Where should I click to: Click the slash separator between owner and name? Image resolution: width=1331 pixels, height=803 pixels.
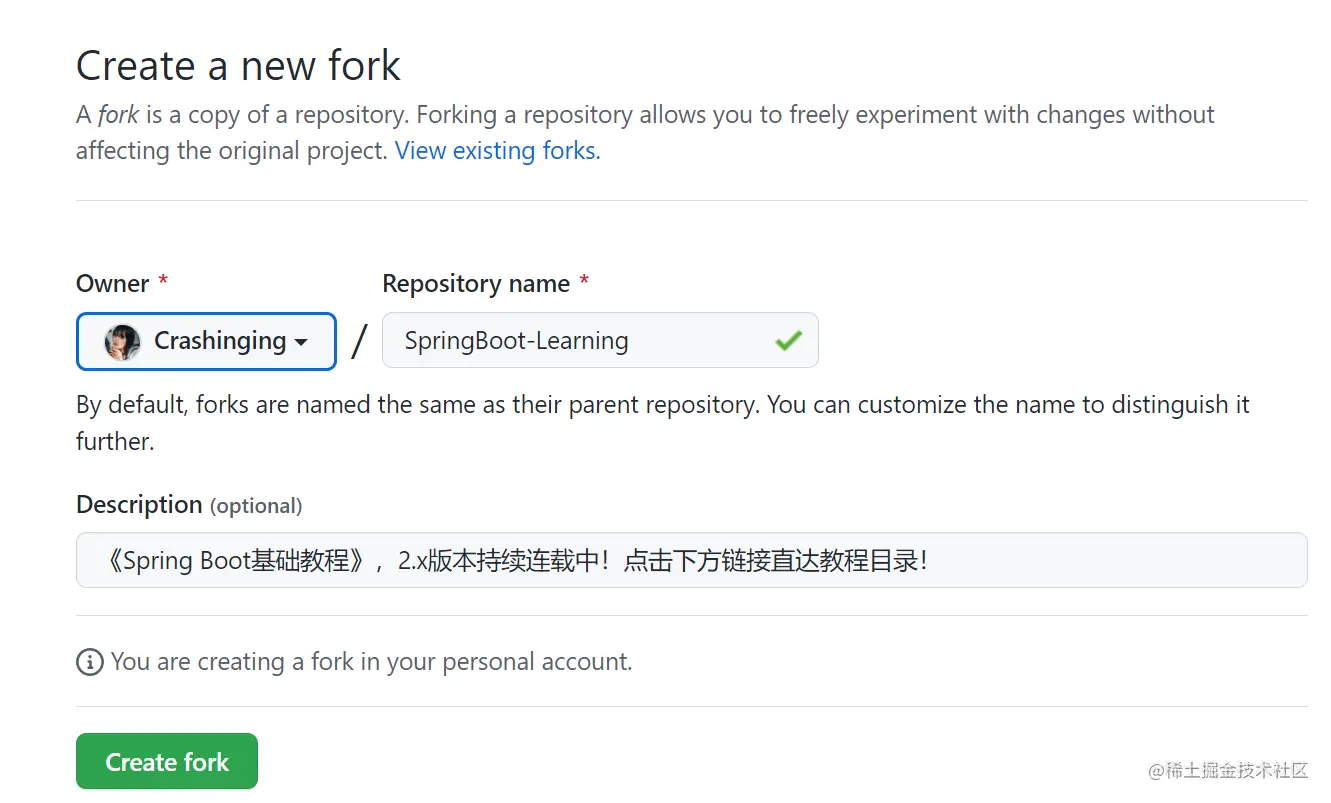[x=359, y=342]
